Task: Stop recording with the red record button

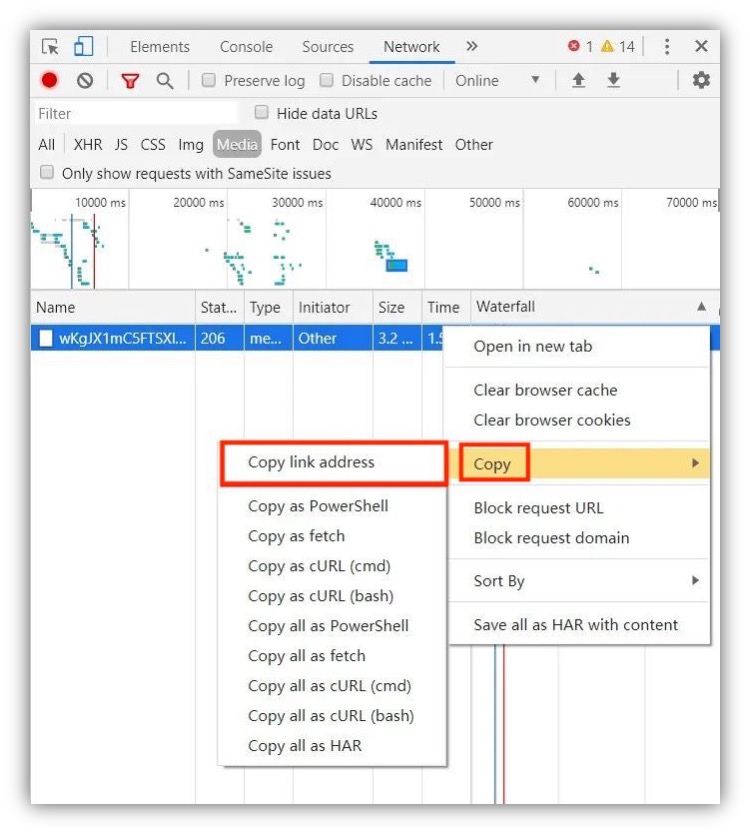Action: [49, 80]
